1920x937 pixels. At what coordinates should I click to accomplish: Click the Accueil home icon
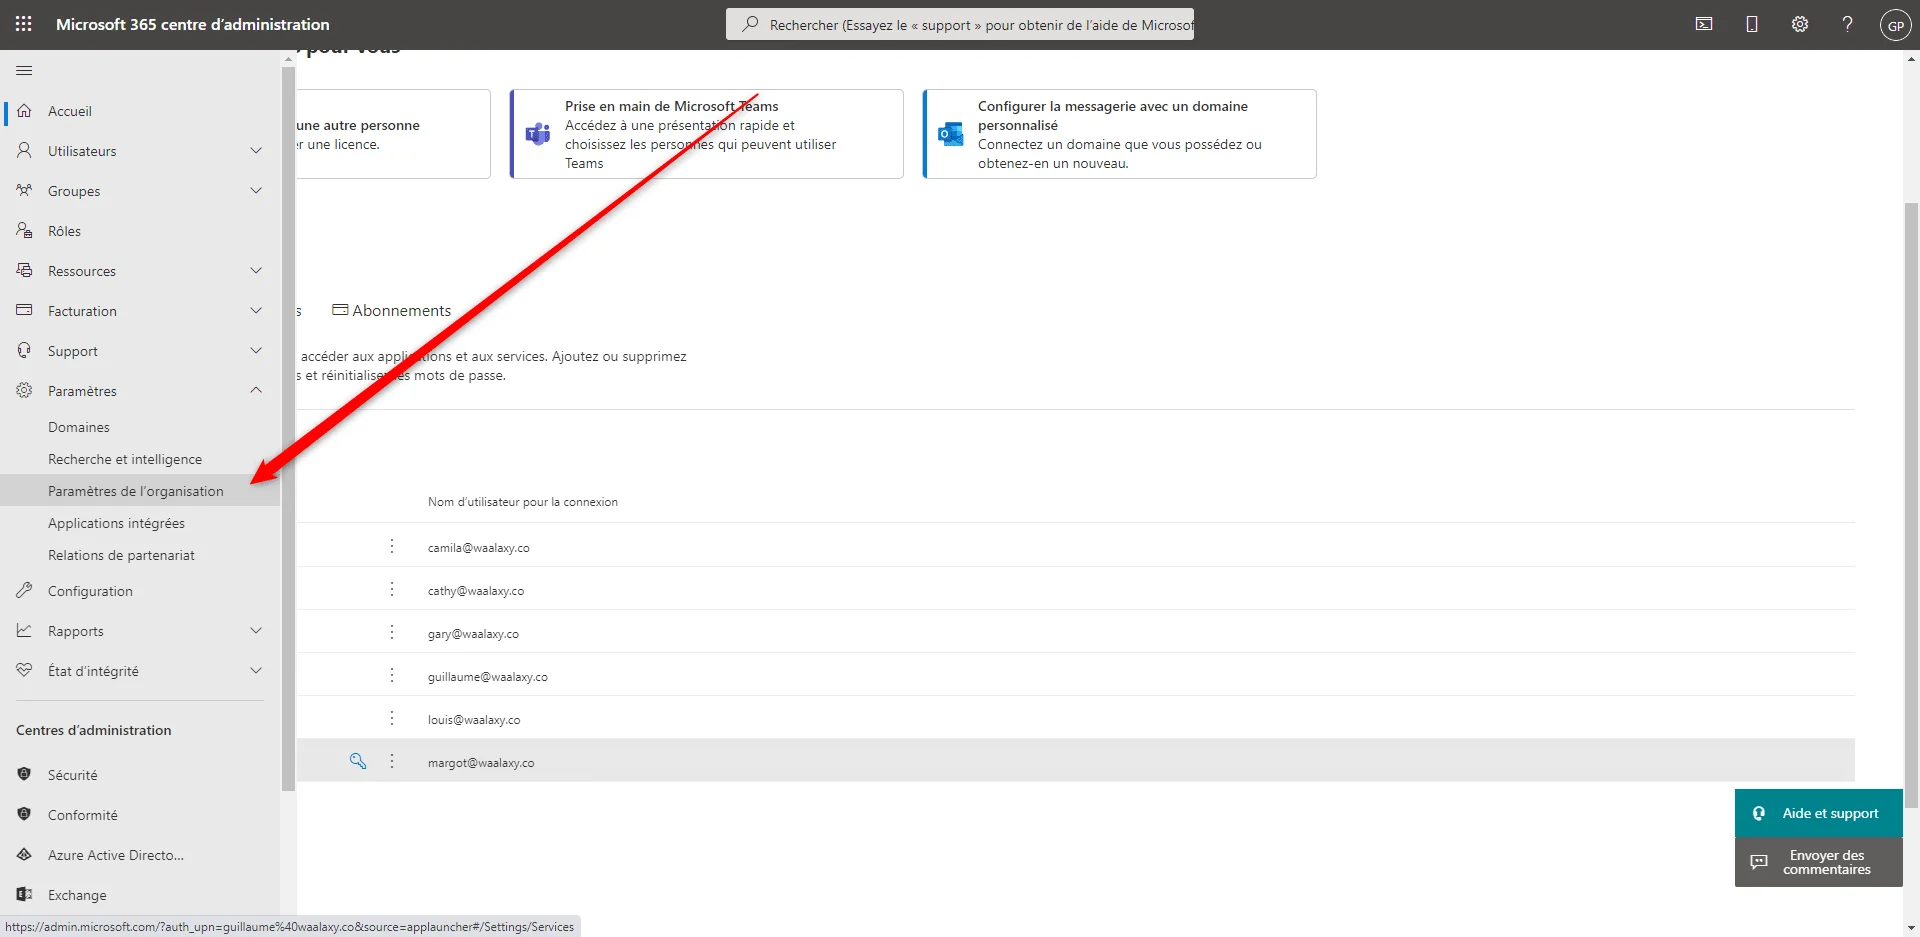pyautogui.click(x=24, y=111)
